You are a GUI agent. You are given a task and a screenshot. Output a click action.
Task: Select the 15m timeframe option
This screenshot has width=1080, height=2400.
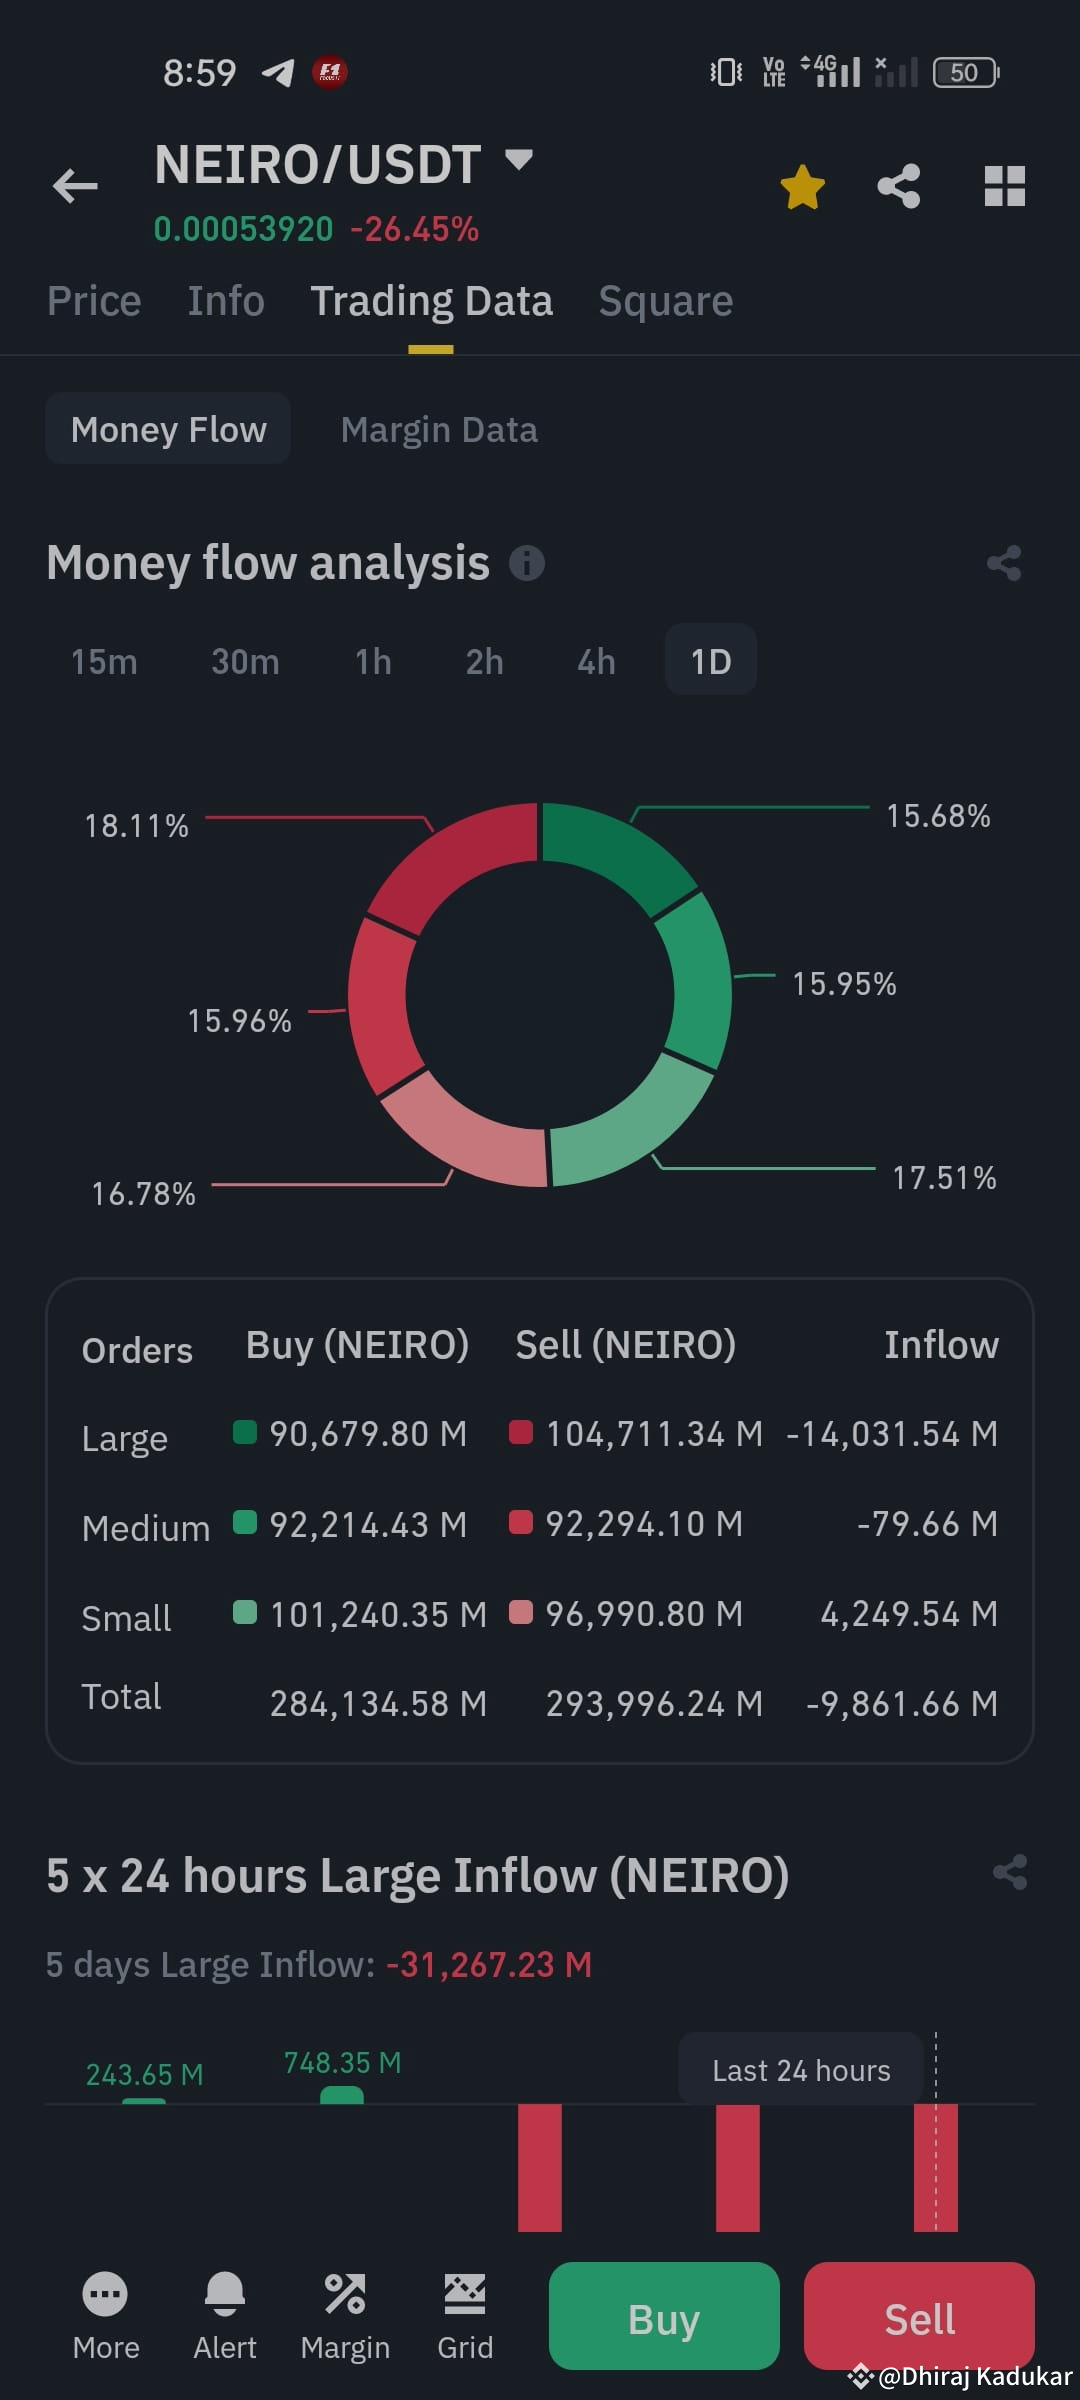coord(104,661)
